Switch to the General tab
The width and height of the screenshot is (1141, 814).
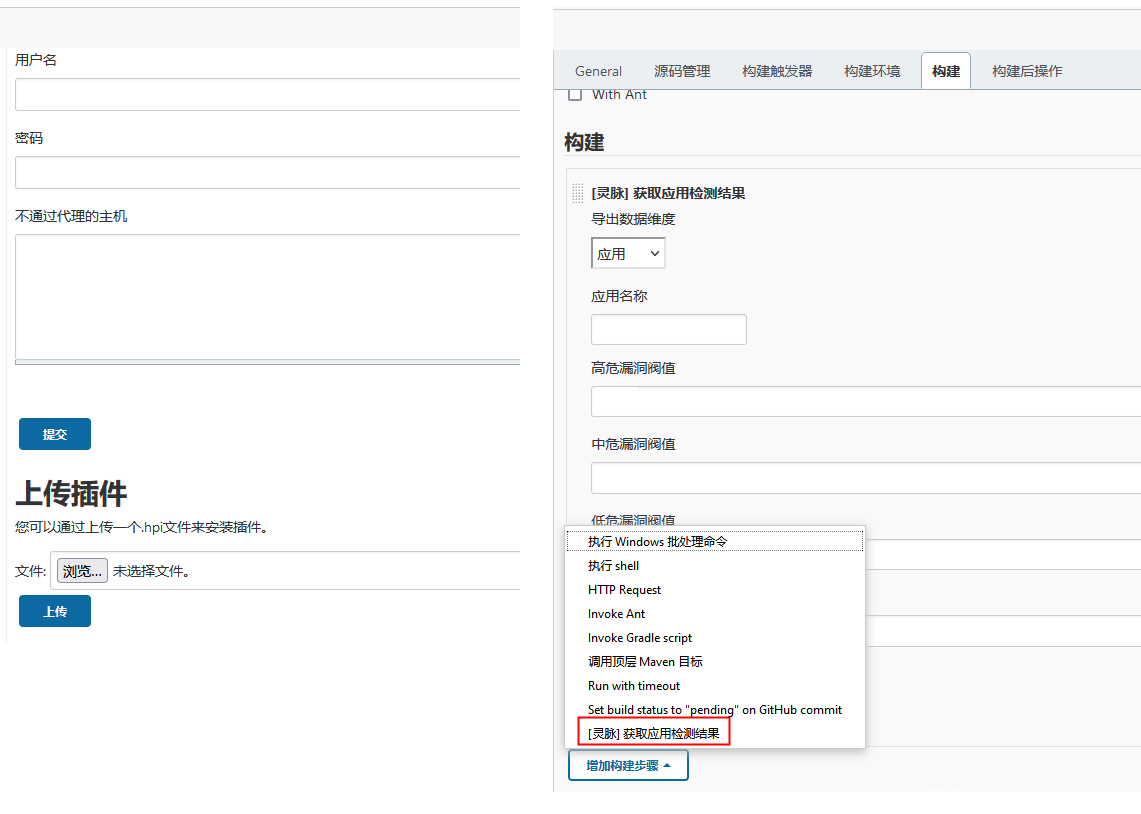598,71
